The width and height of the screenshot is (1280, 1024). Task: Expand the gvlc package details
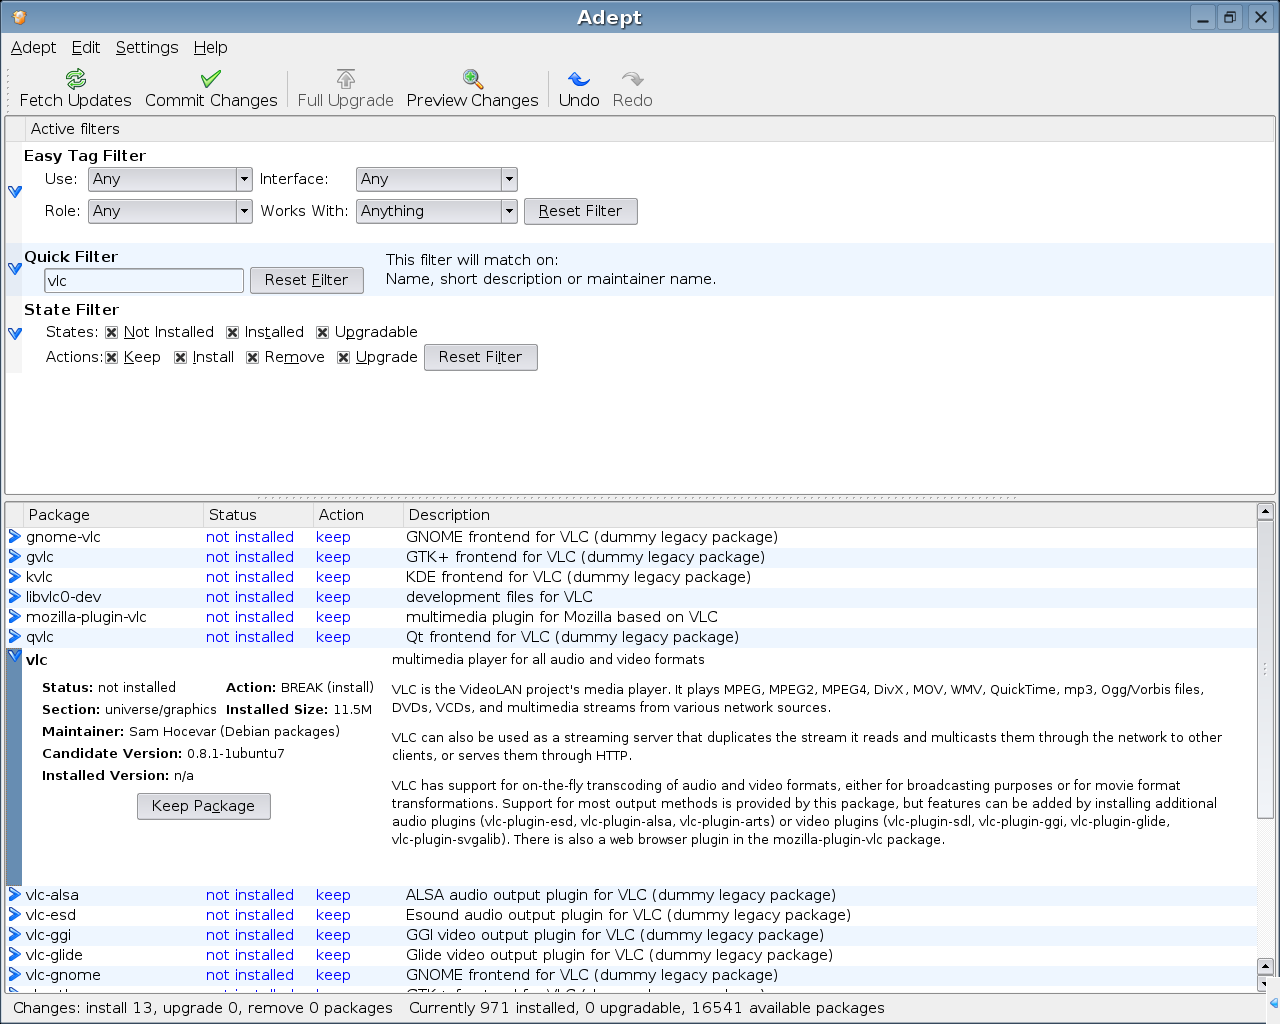click(x=15, y=557)
